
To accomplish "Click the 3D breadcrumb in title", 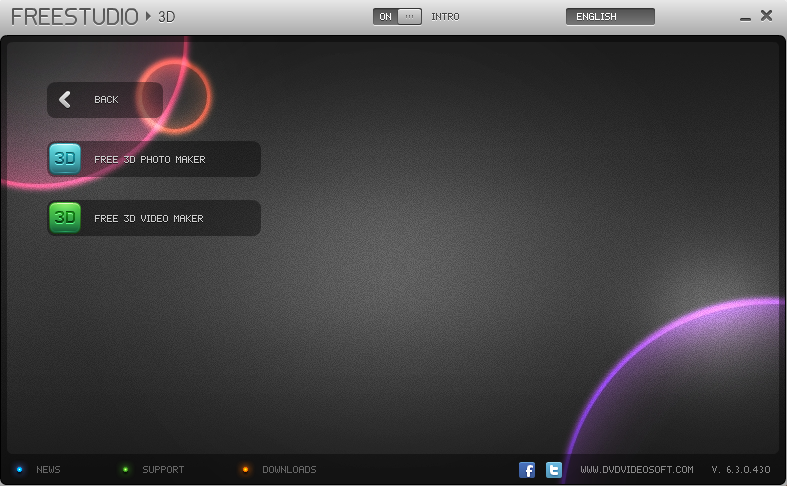I will (x=167, y=17).
